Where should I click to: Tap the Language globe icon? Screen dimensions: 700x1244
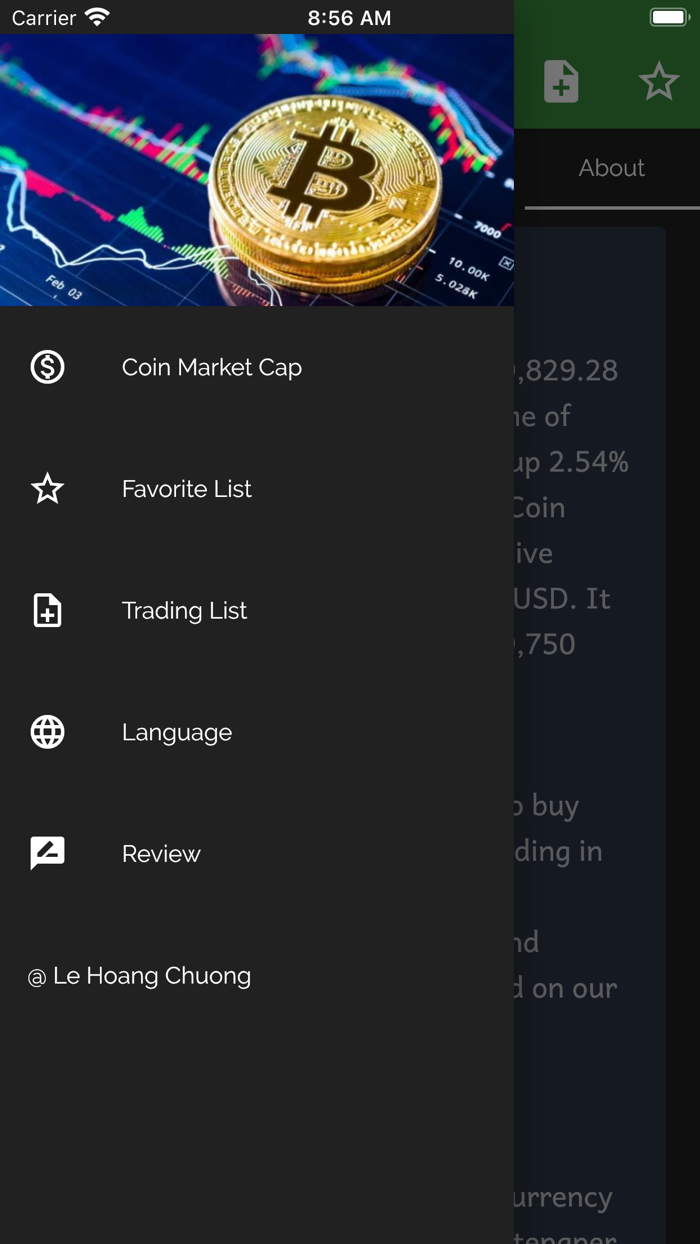(47, 732)
